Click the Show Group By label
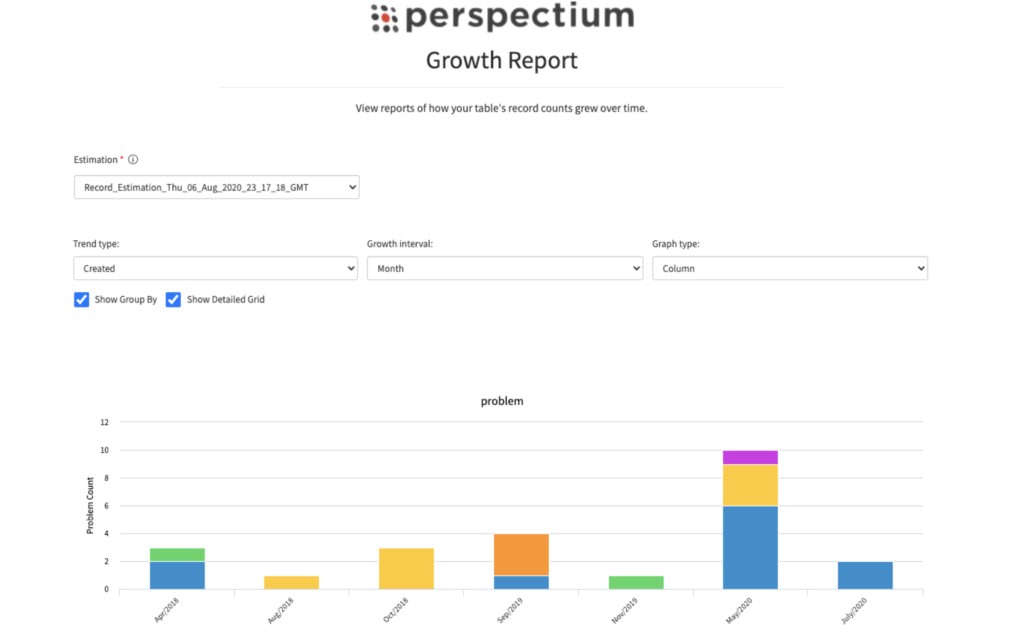 (x=125, y=299)
